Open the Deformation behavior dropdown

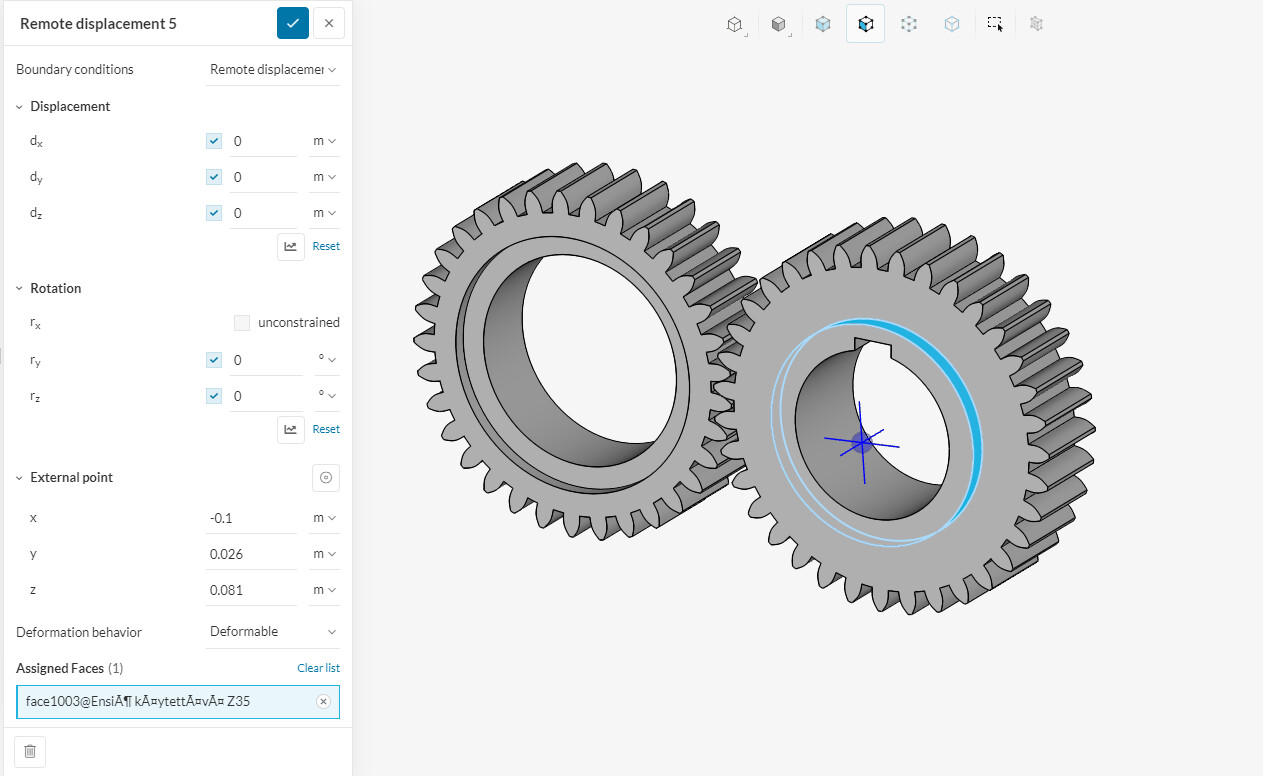(272, 632)
